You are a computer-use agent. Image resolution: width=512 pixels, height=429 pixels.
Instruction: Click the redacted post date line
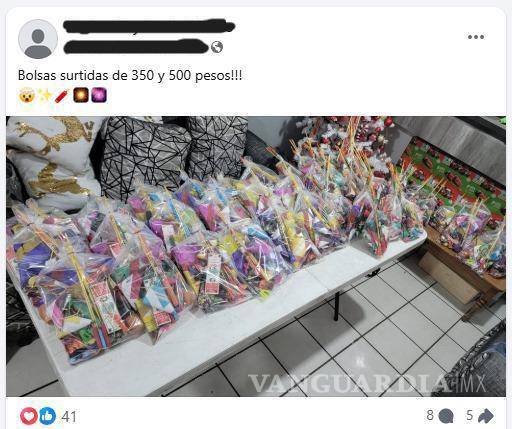tap(135, 47)
